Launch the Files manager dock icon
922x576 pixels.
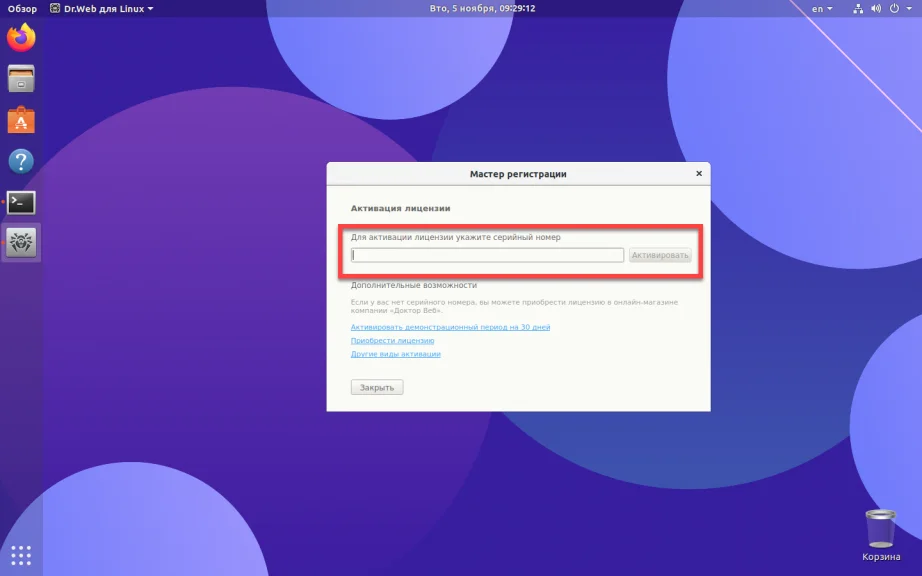pyautogui.click(x=21, y=78)
